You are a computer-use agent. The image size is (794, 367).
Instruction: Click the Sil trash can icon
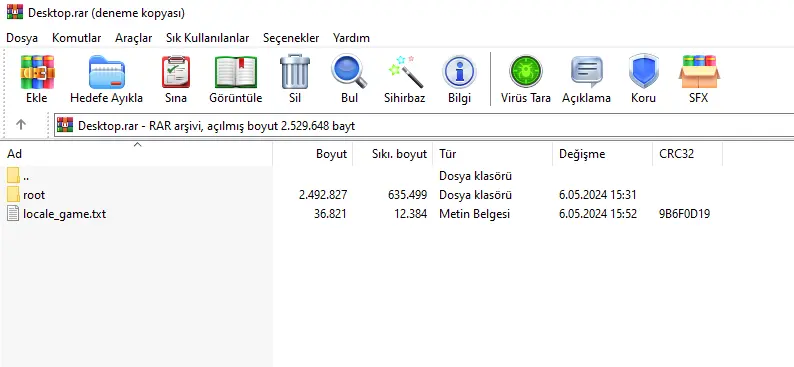[x=295, y=72]
